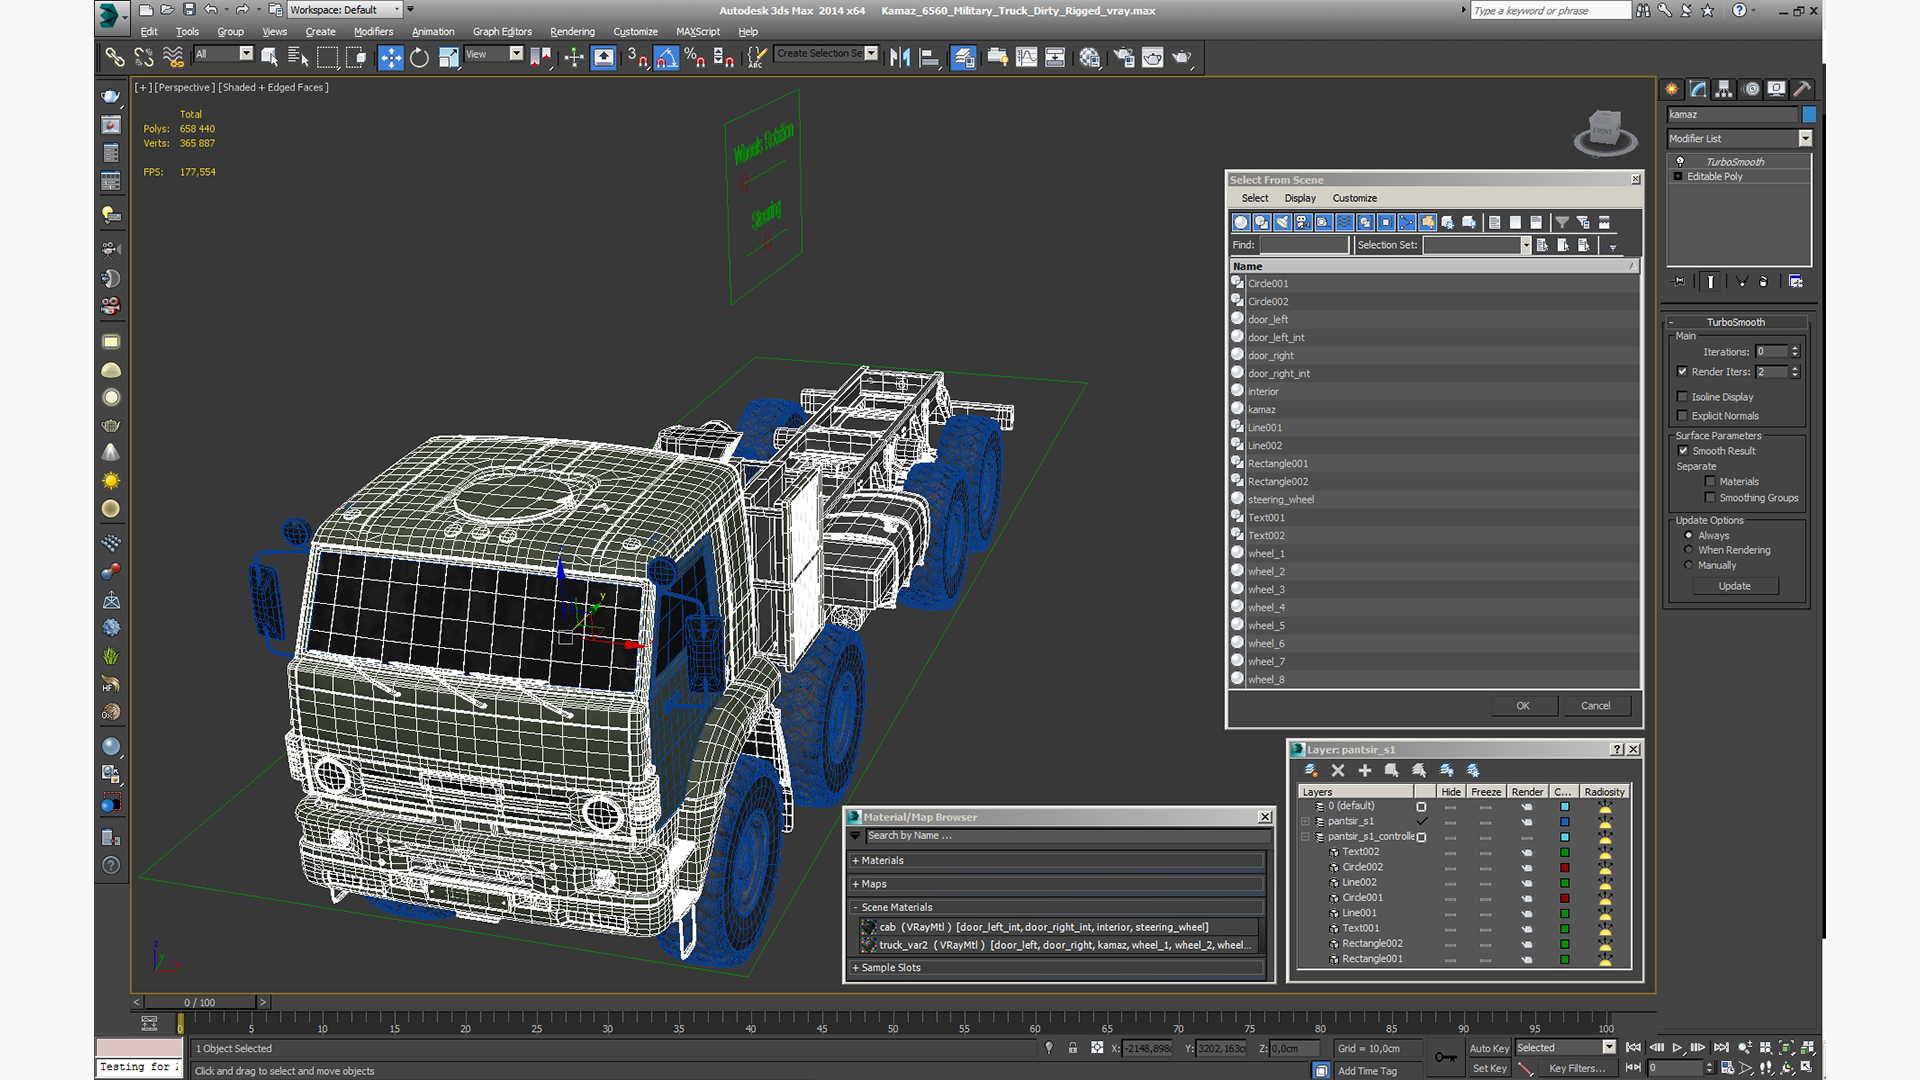
Task: Activate the Select and Scale tool
Action: click(448, 58)
